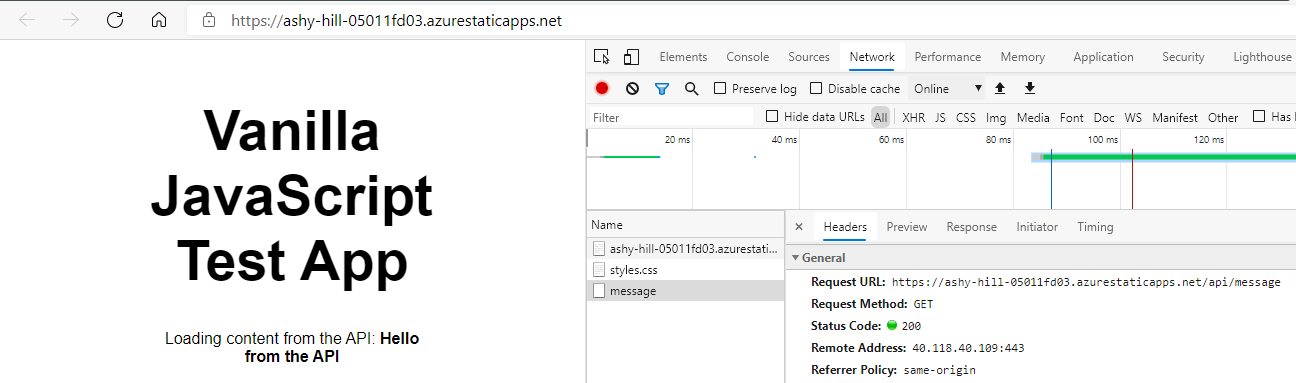Select the Network tab
The image size is (1296, 383).
pos(872,57)
